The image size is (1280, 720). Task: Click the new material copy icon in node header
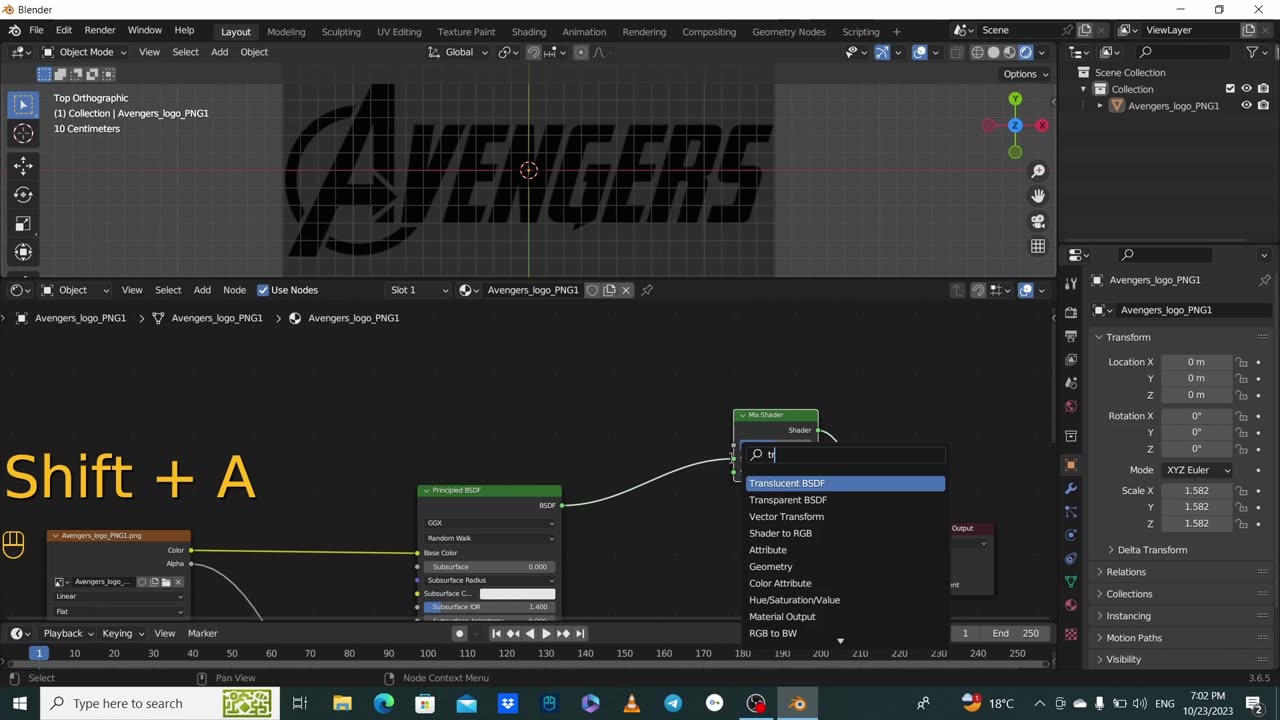pyautogui.click(x=609, y=290)
